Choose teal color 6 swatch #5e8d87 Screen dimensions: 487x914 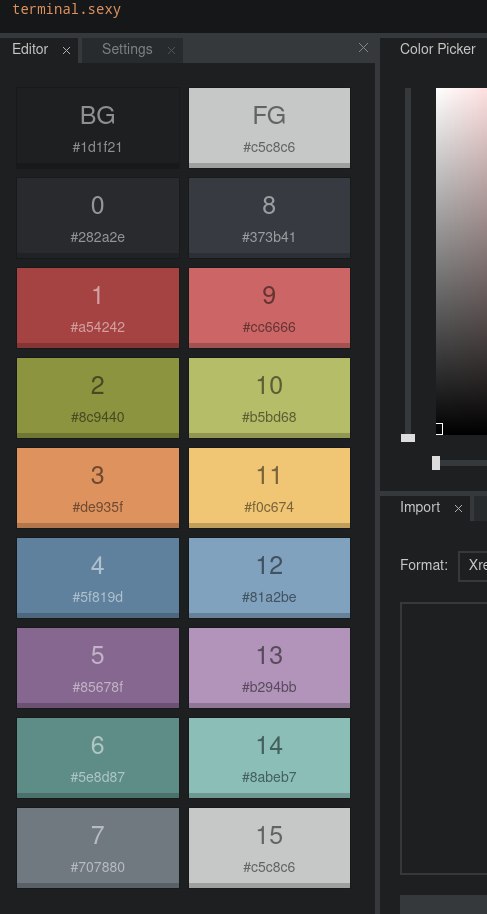coord(97,758)
